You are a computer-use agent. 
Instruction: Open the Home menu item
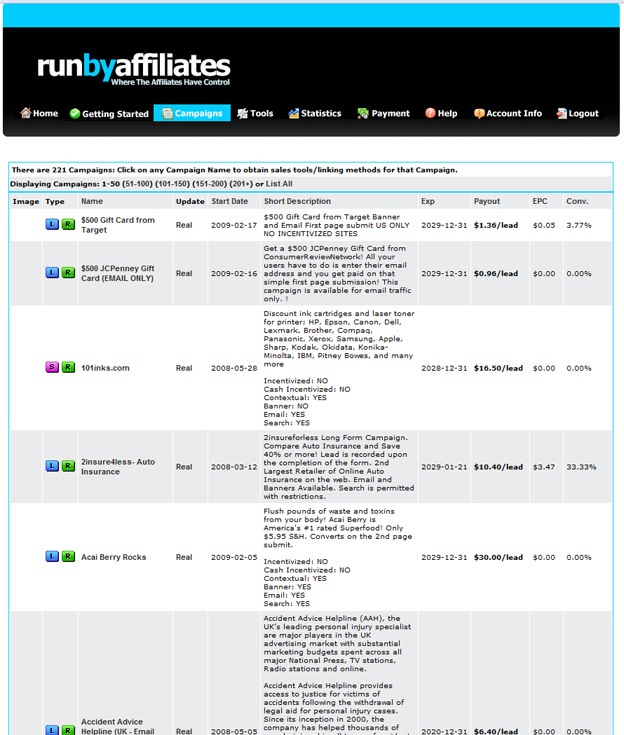(x=39, y=113)
